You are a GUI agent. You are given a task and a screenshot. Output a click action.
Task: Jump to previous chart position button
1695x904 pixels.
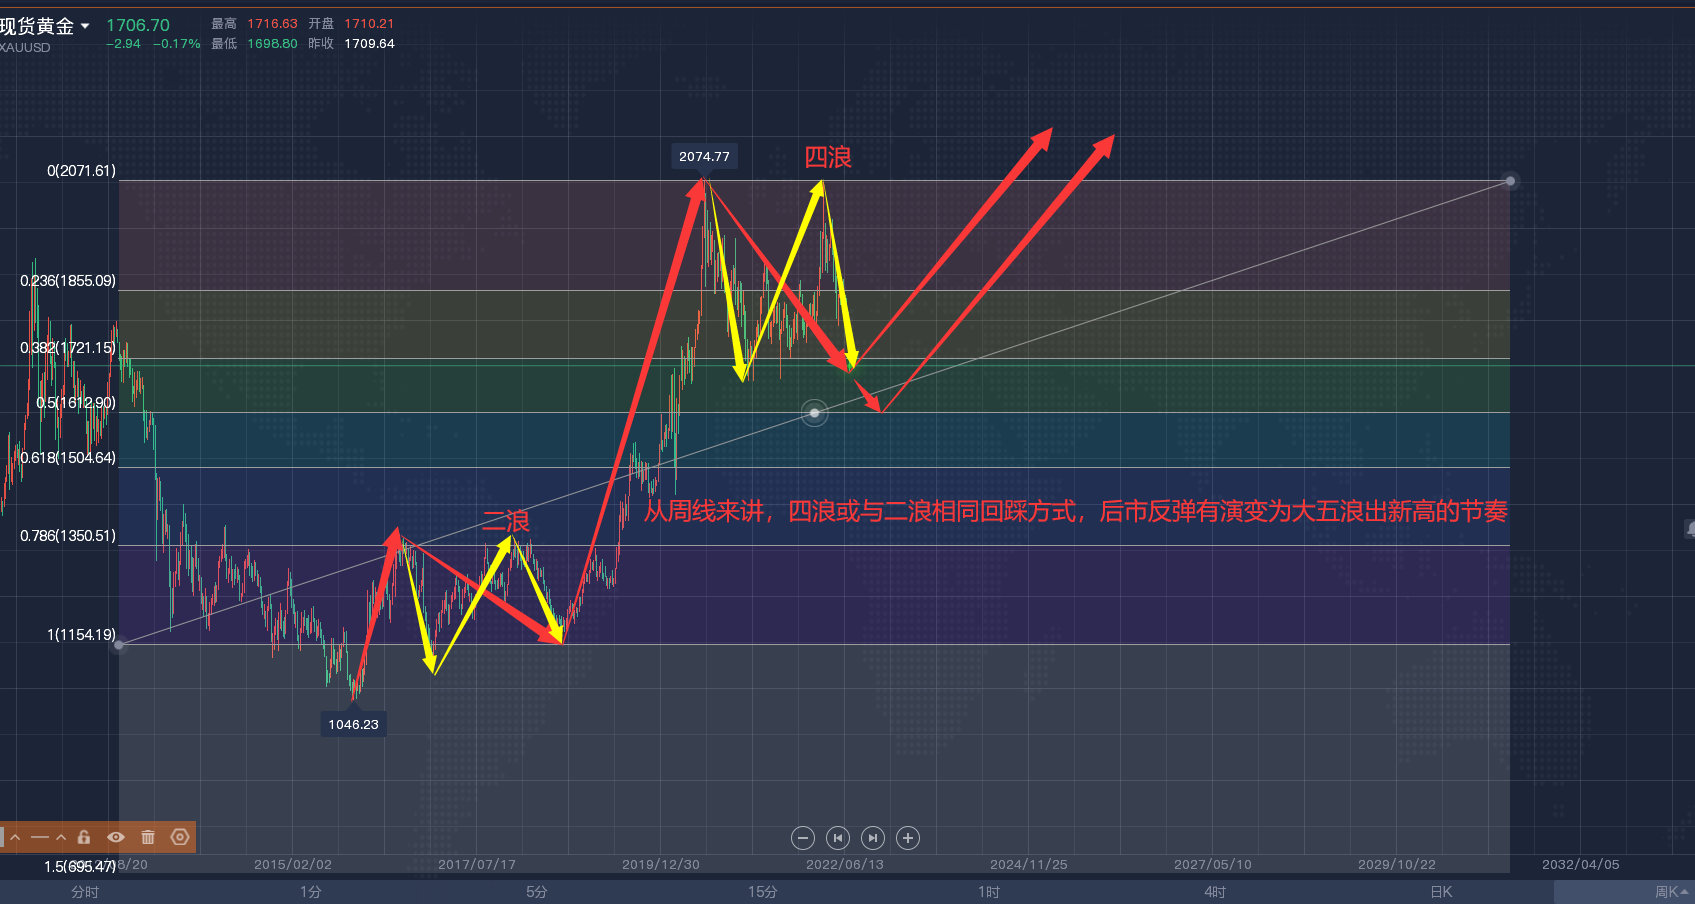click(x=838, y=838)
